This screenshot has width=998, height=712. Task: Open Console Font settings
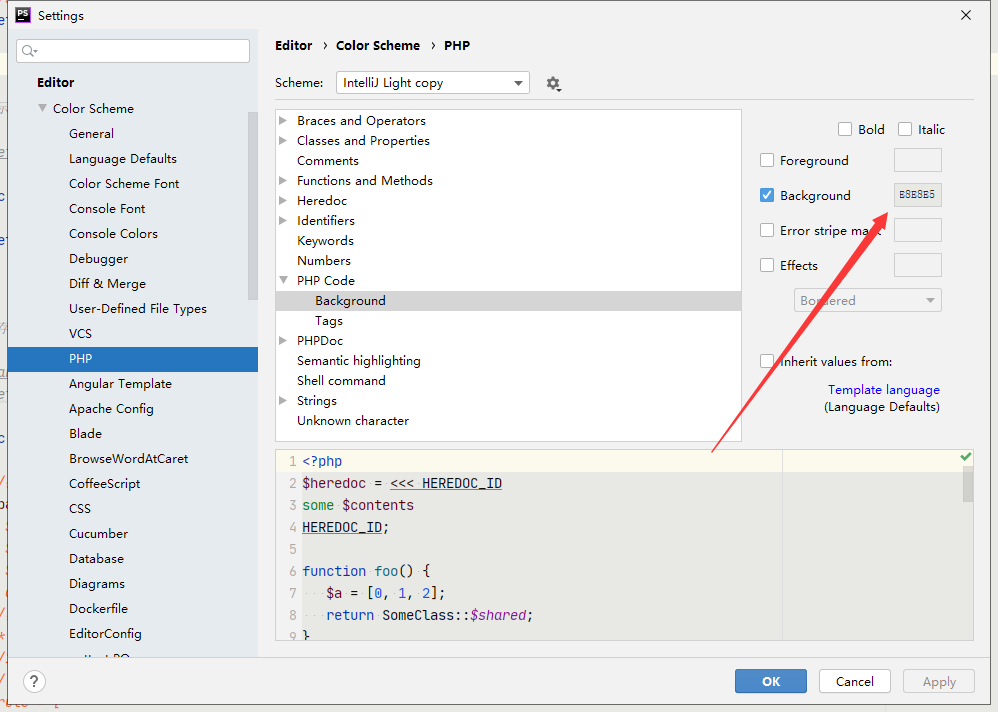pos(107,209)
